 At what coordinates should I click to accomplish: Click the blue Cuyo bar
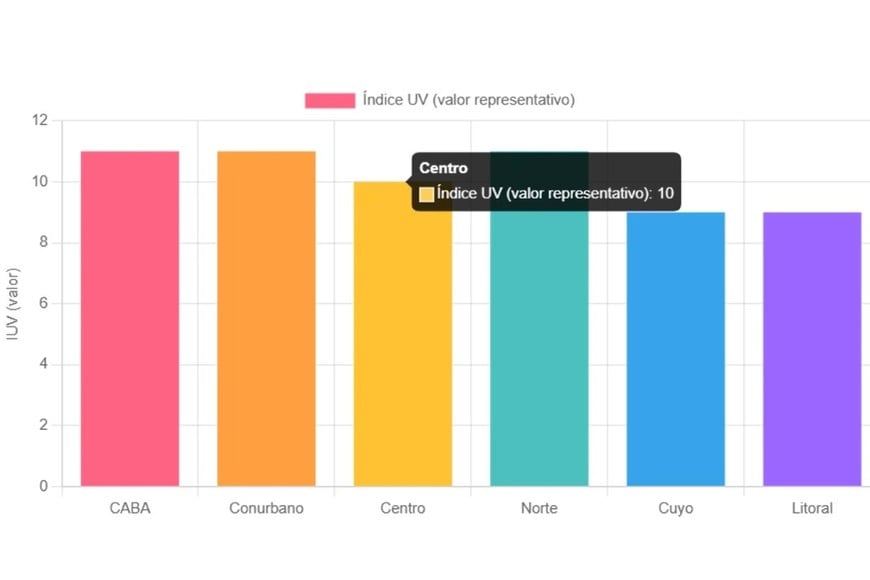[676, 349]
